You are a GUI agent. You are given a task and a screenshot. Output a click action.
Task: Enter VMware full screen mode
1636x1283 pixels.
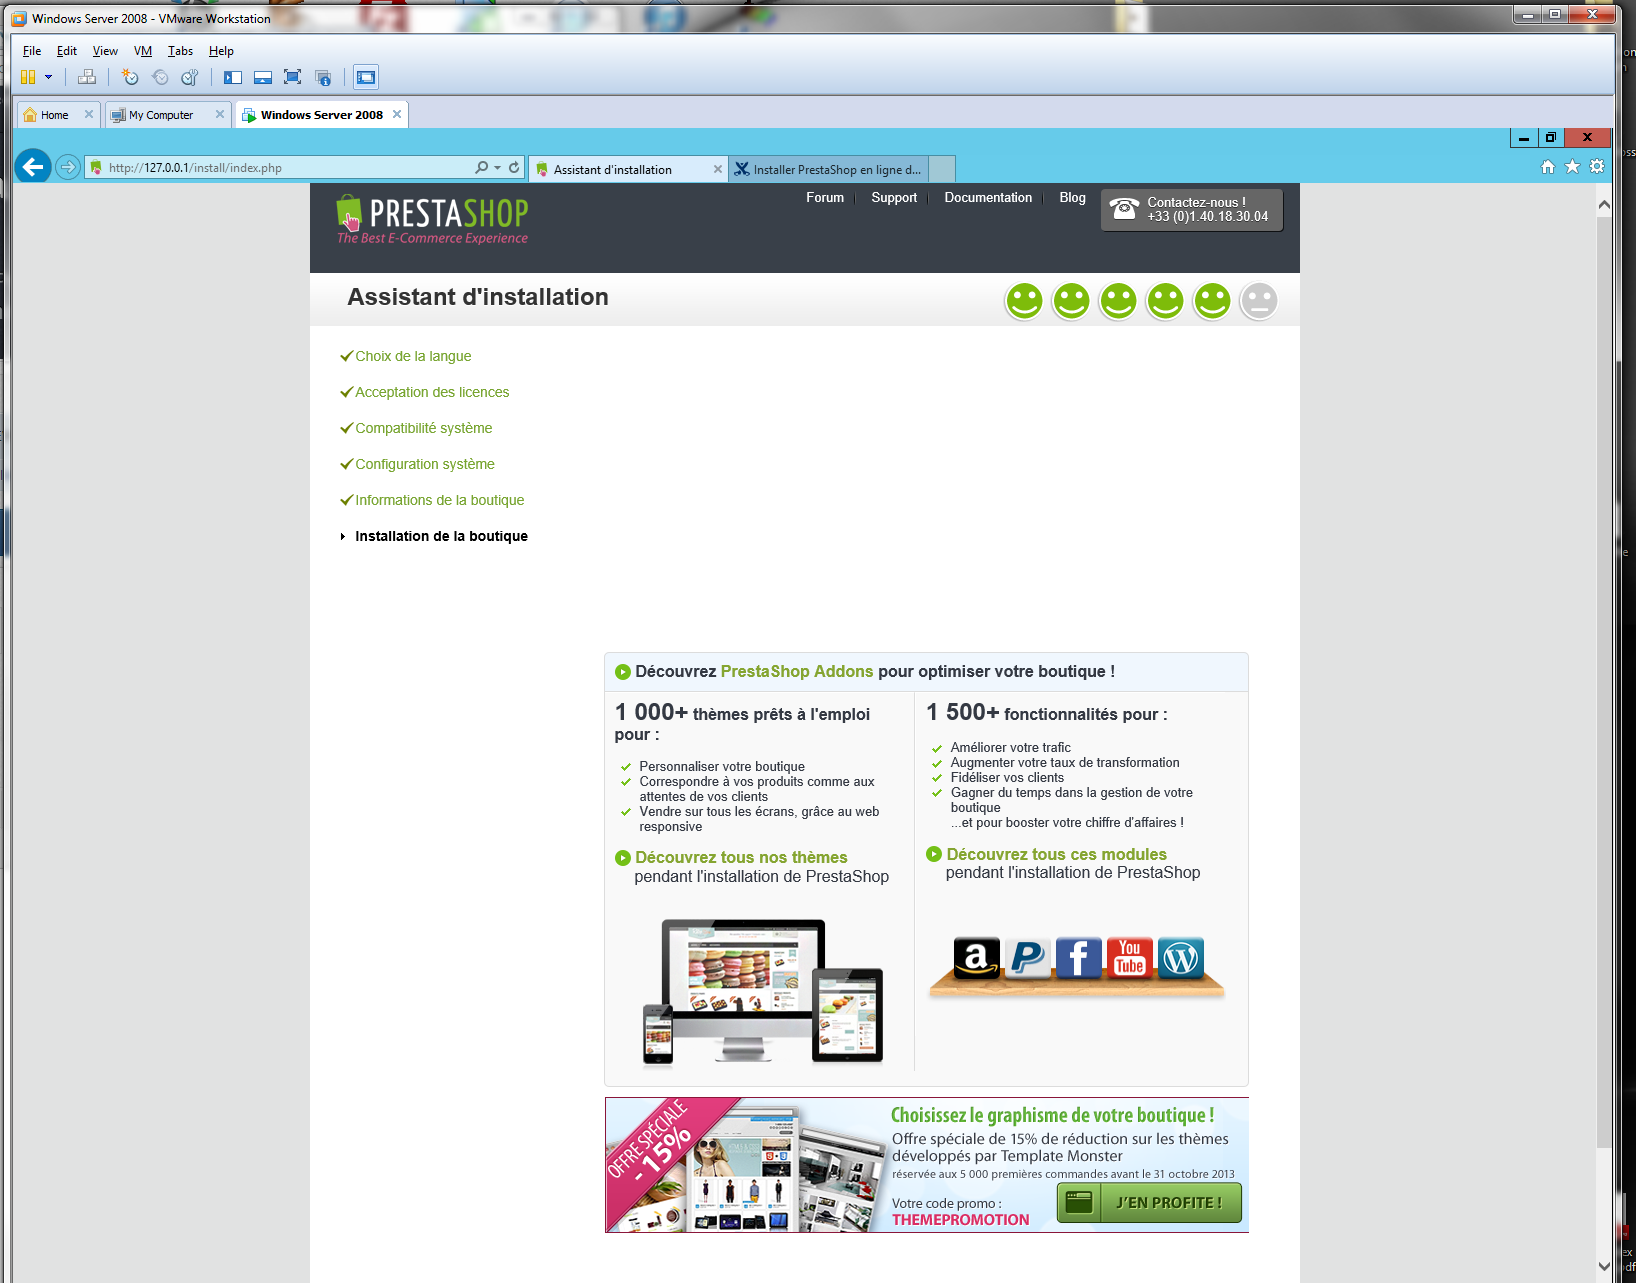pos(293,77)
